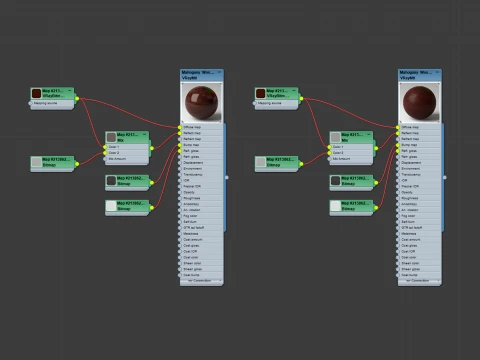Click the left Mix node's output socket
This screenshot has width=480, height=360.
coord(152,148)
